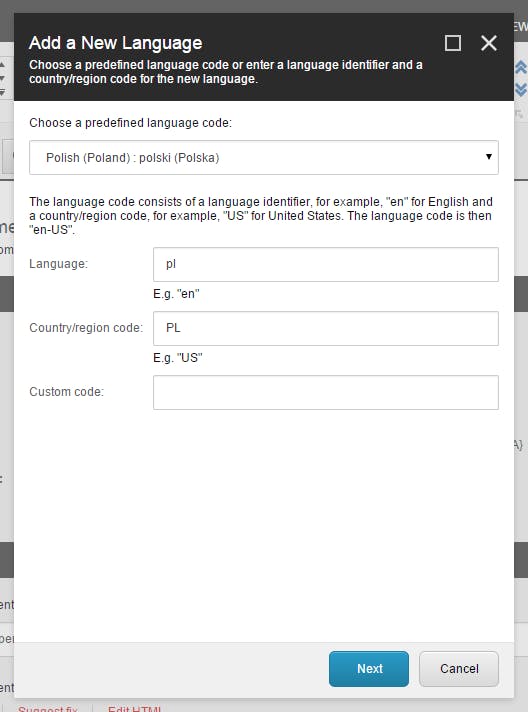This screenshot has width=528, height=712.
Task: Close the Add a New Language dialog
Action: pos(489,43)
